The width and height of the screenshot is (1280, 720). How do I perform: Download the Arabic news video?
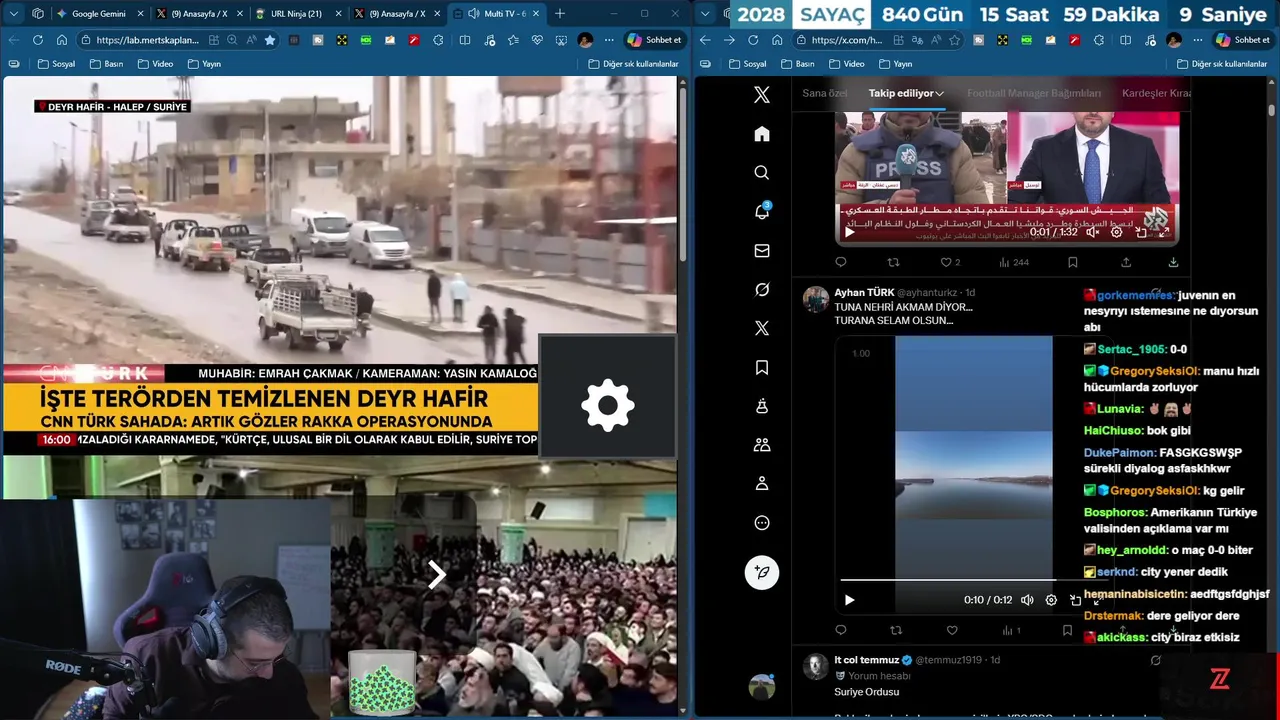pos(1173,262)
